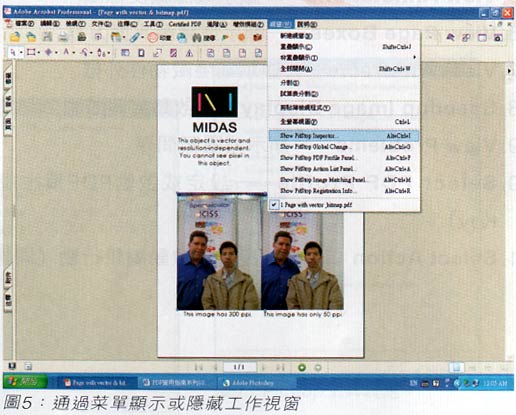Click the Attach file paperclip icon
Viewport: 516px width, 415px height.
coord(134,37)
